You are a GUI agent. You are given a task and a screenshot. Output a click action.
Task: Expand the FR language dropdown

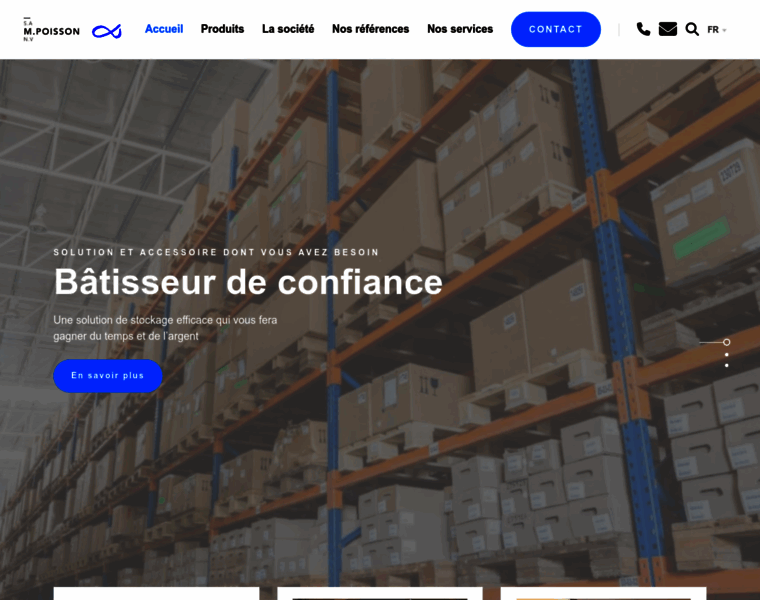point(716,30)
